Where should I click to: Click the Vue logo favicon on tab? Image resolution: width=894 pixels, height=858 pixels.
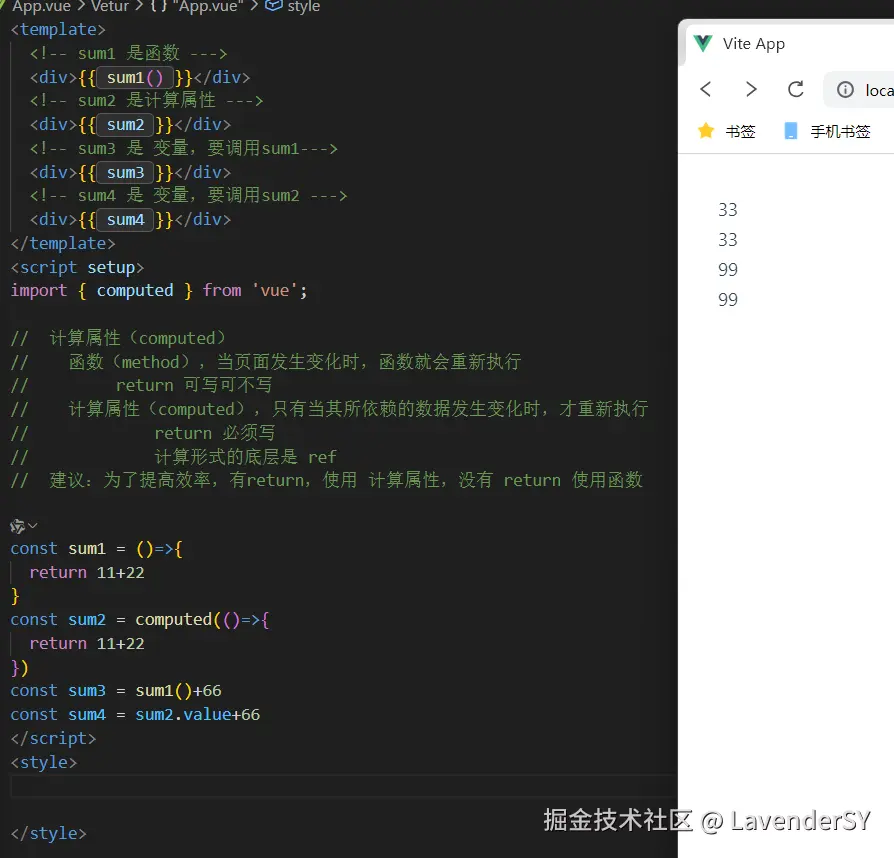703,44
